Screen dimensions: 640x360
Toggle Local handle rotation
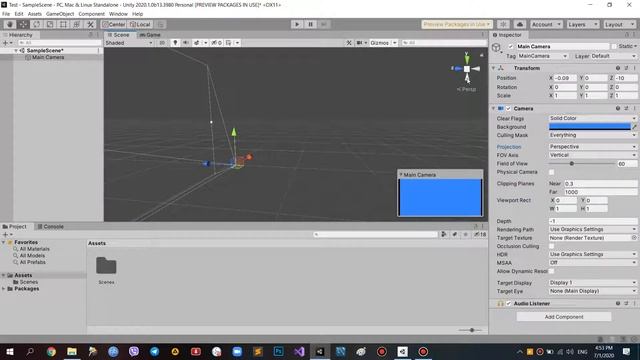[x=140, y=24]
